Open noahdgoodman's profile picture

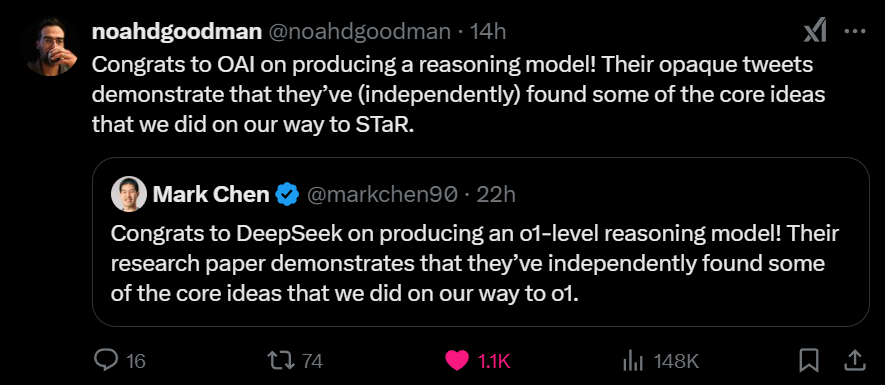50,46
